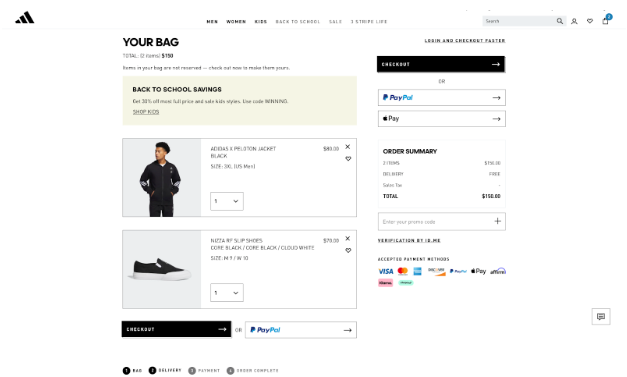Open the Women menu

236,22
